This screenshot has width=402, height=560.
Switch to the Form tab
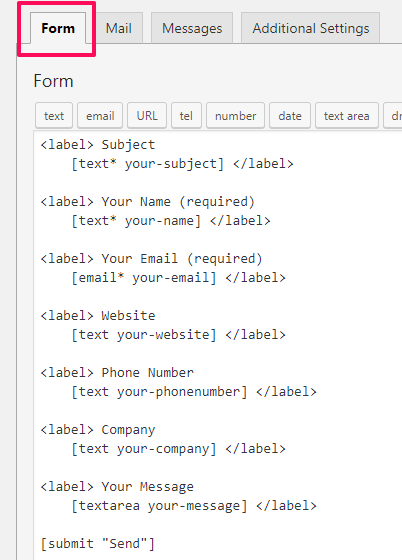coord(58,28)
